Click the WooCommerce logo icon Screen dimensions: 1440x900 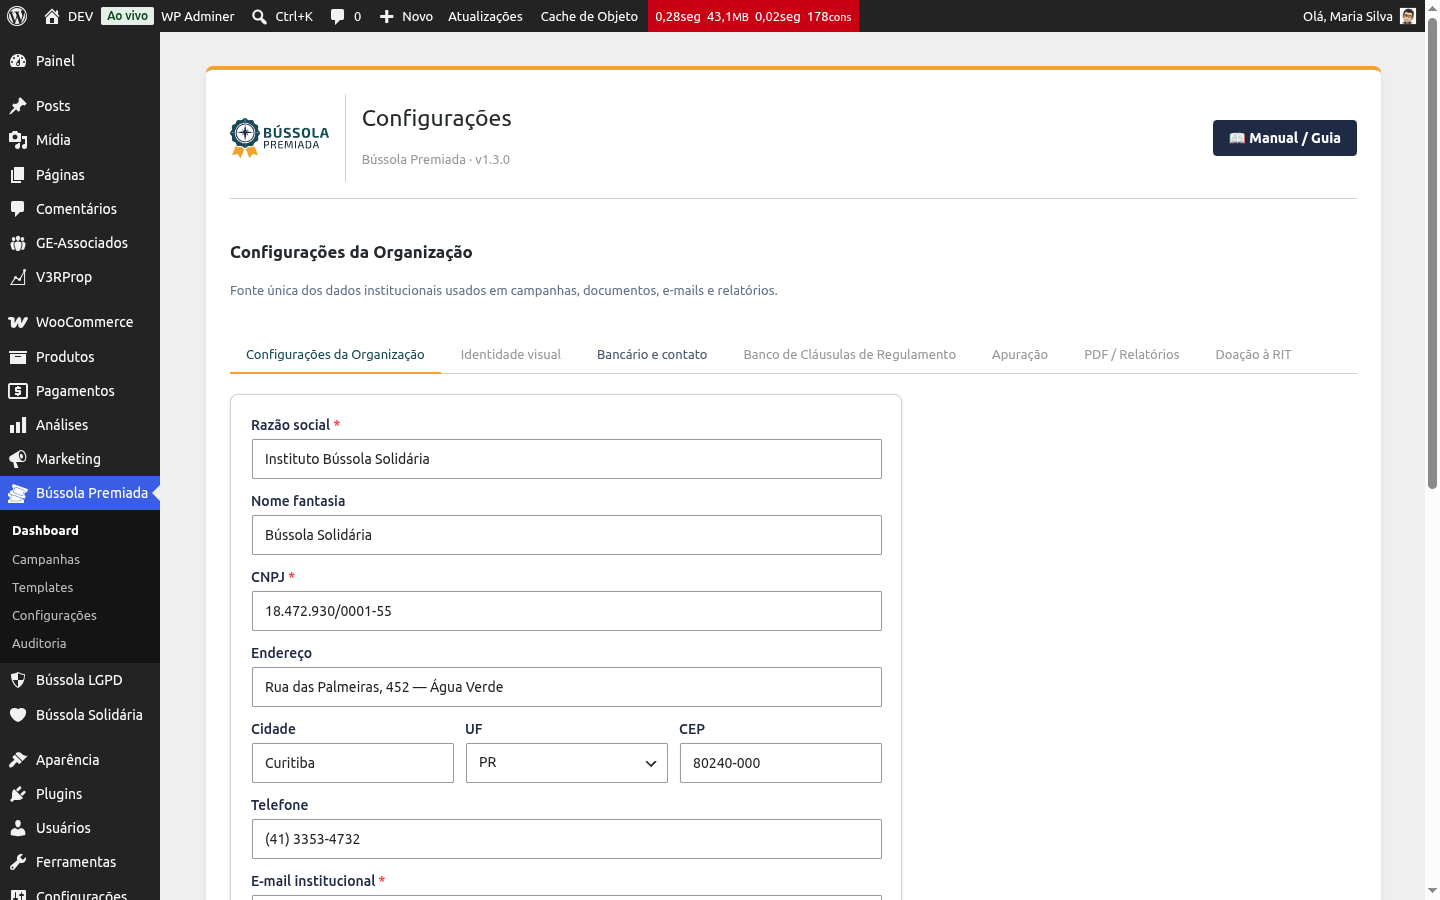(x=18, y=322)
